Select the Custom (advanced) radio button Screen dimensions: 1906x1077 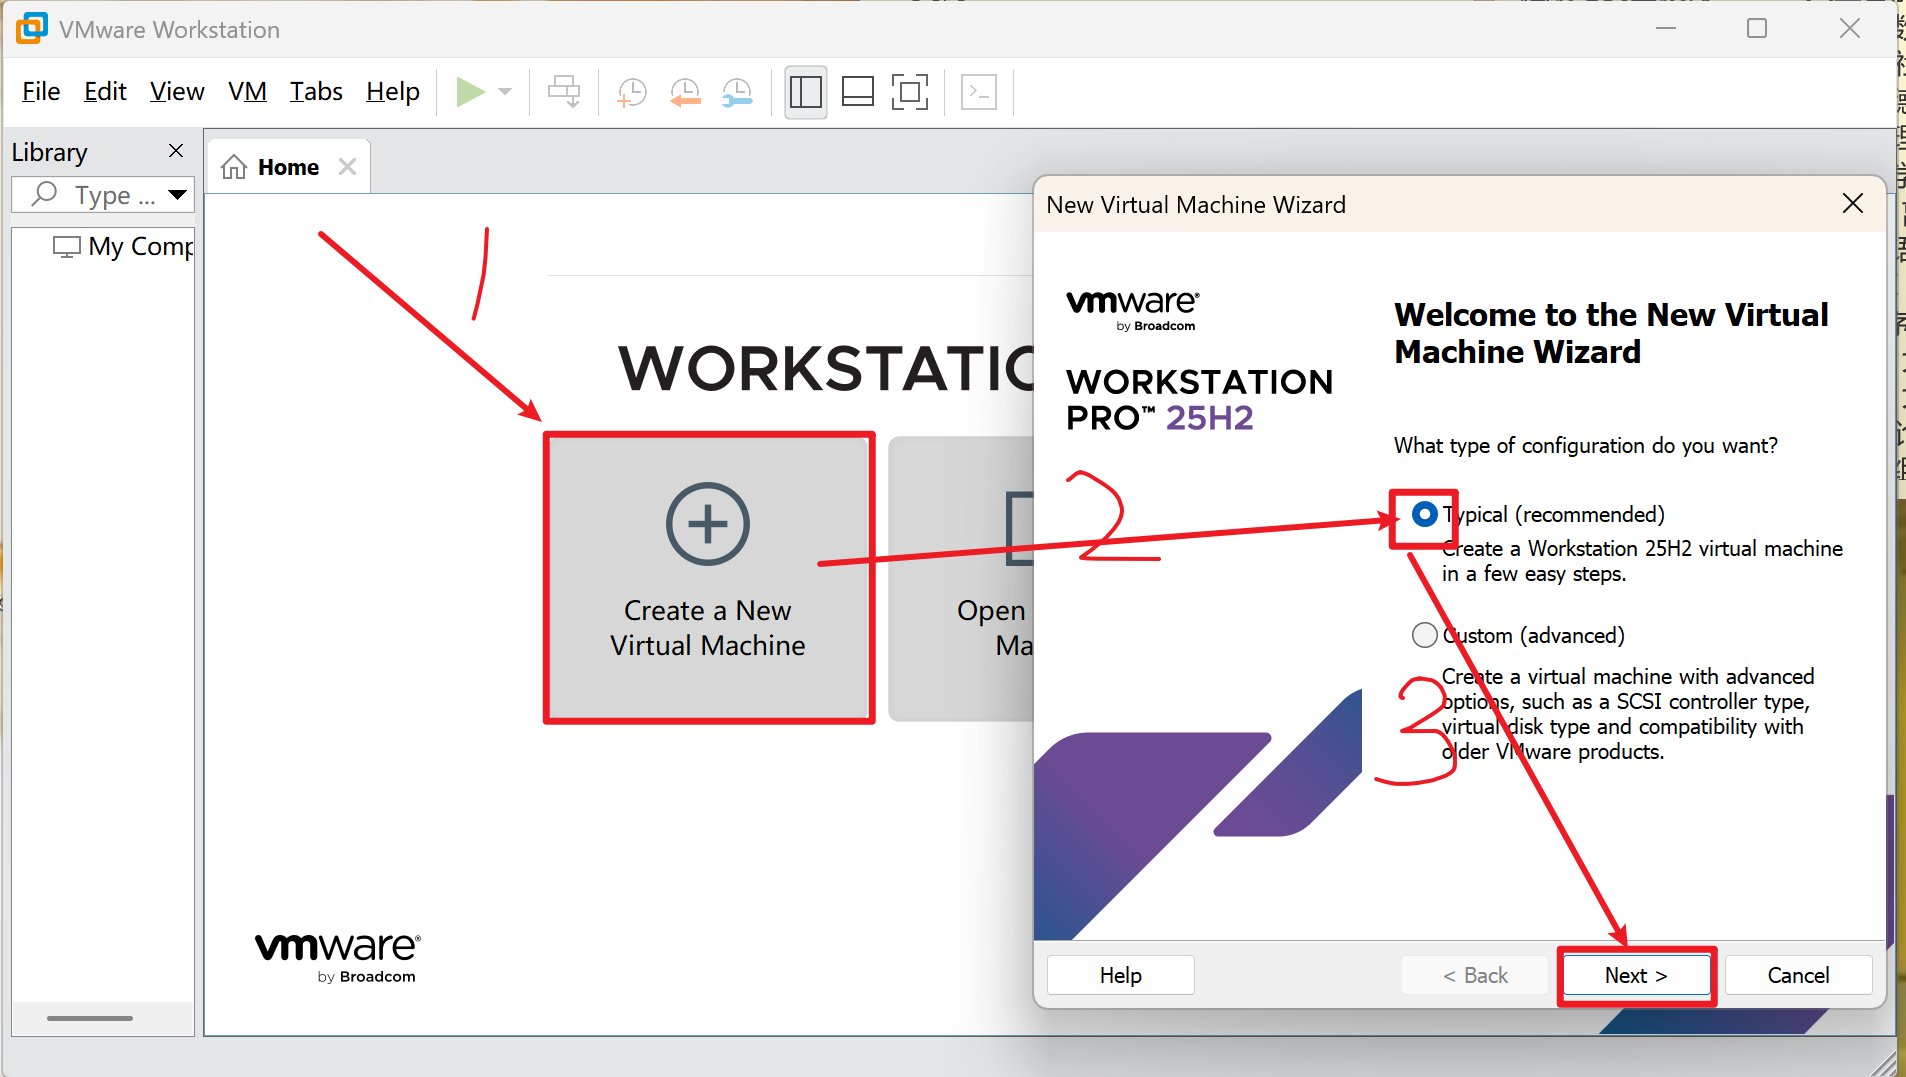(x=1424, y=635)
